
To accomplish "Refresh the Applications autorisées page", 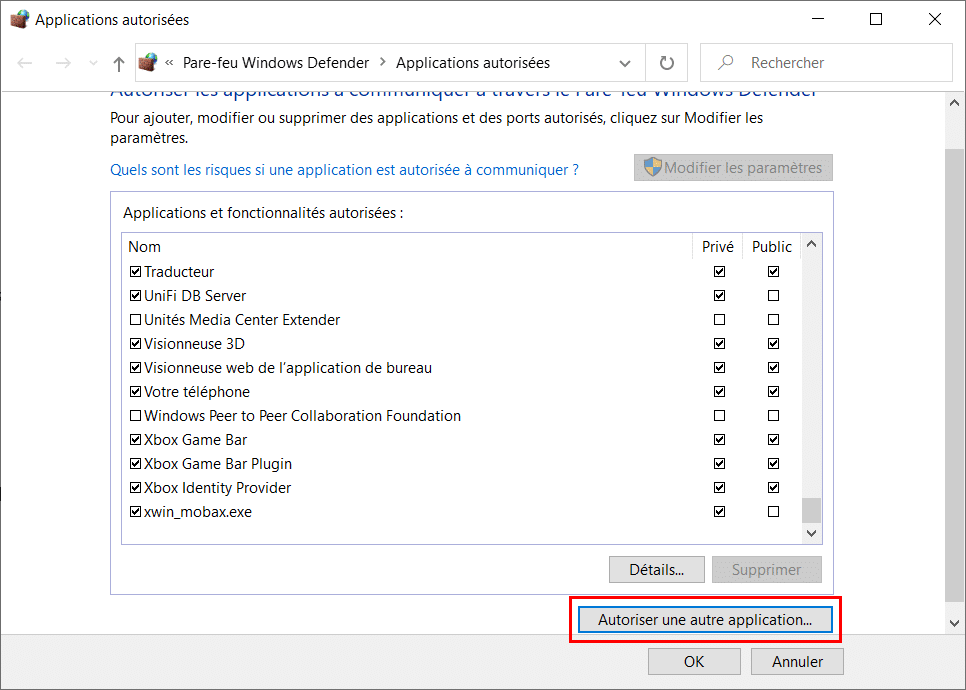I will click(x=667, y=63).
